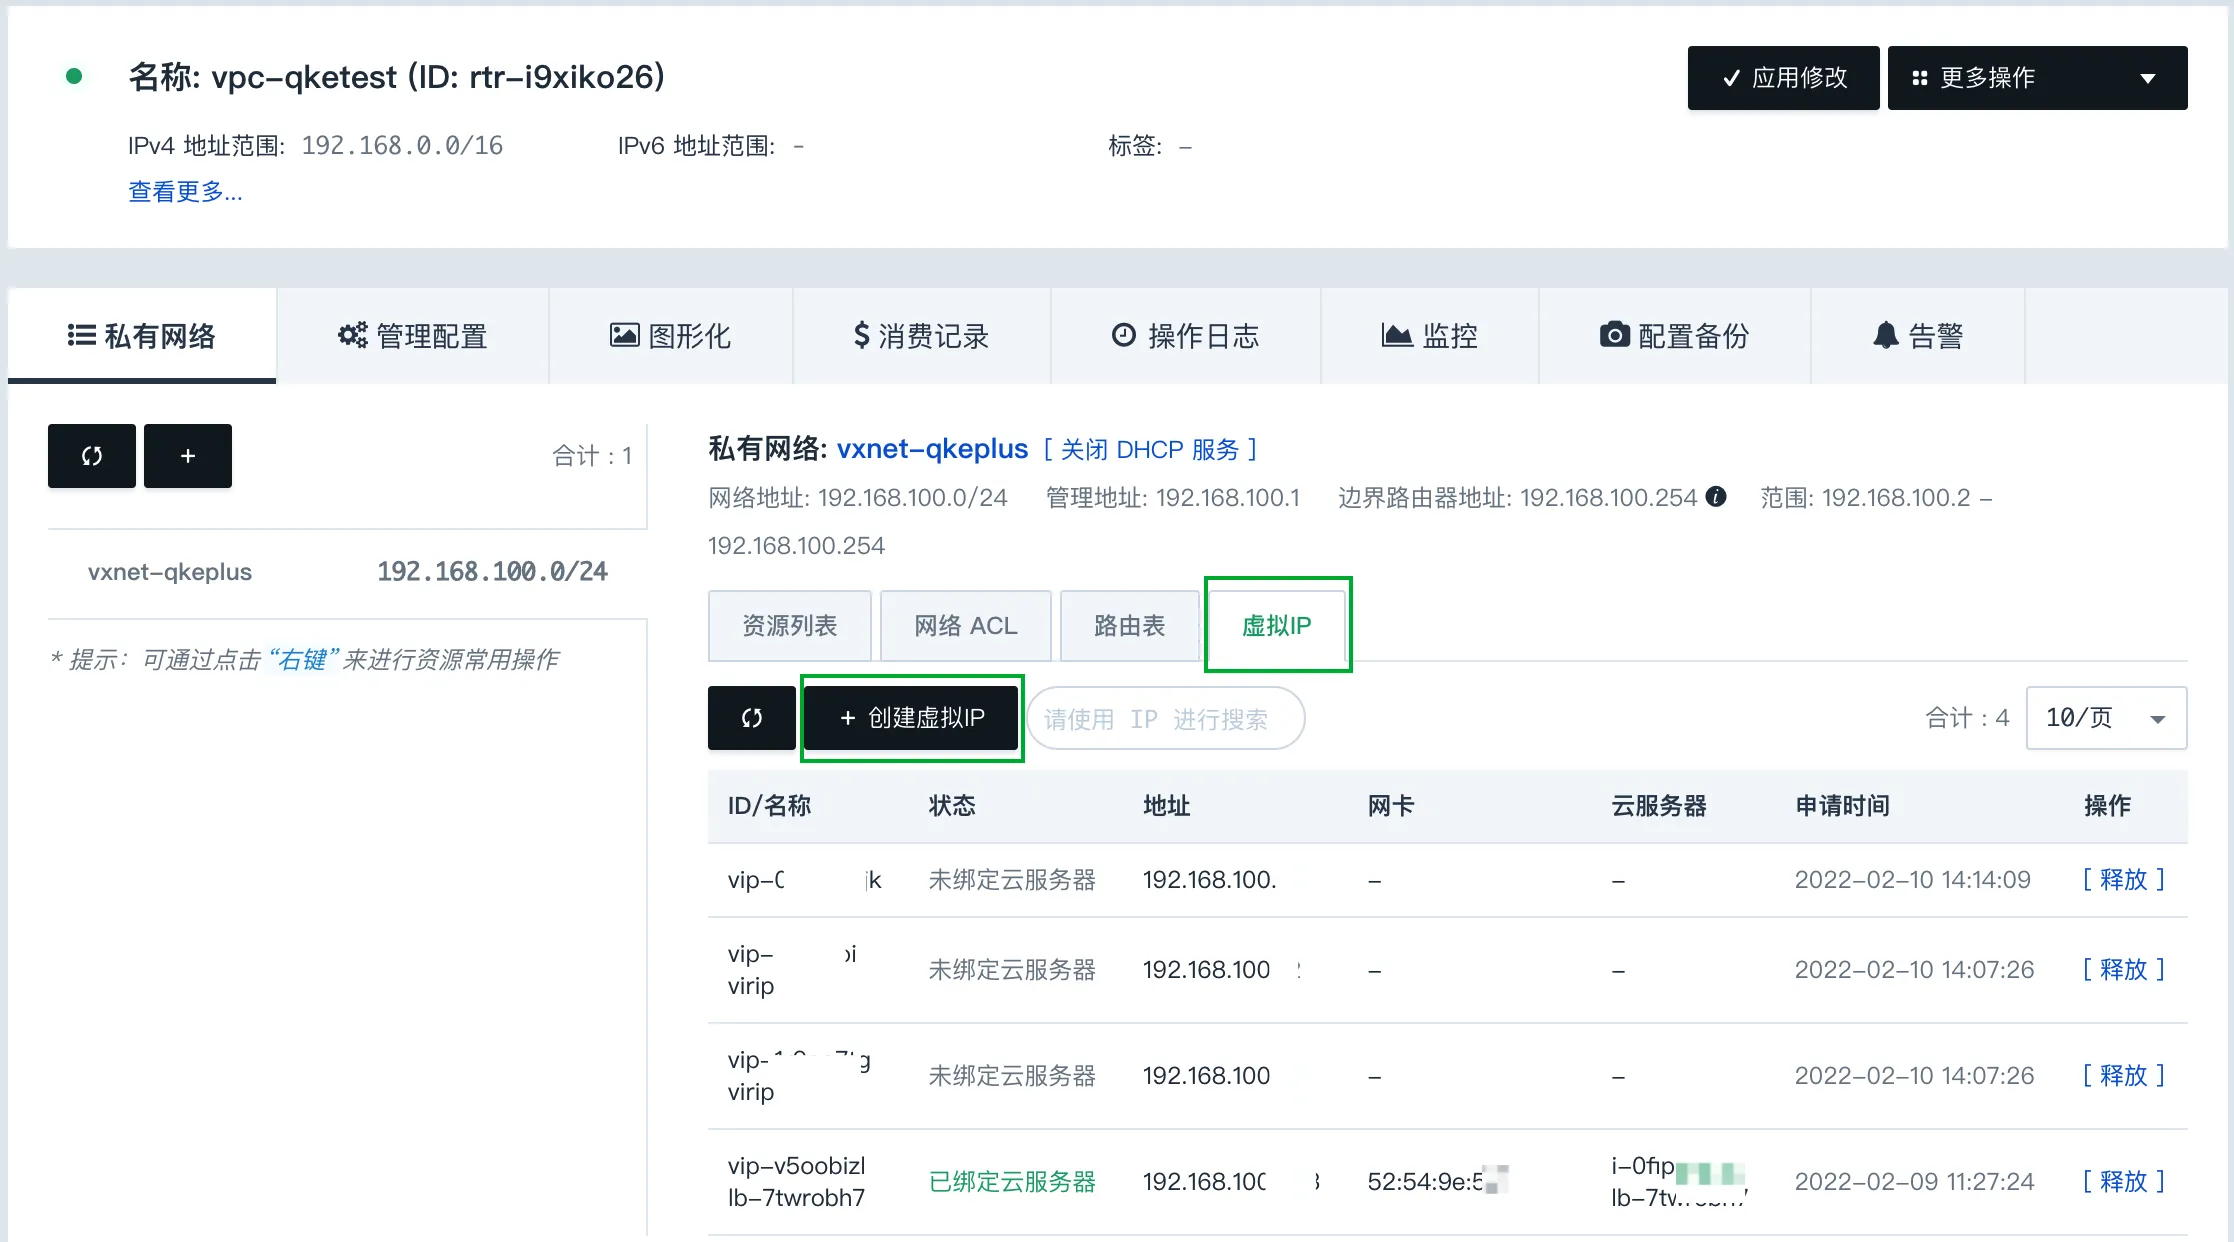Click ID/名称 column header
This screenshot has width=2234, height=1242.
tap(769, 806)
